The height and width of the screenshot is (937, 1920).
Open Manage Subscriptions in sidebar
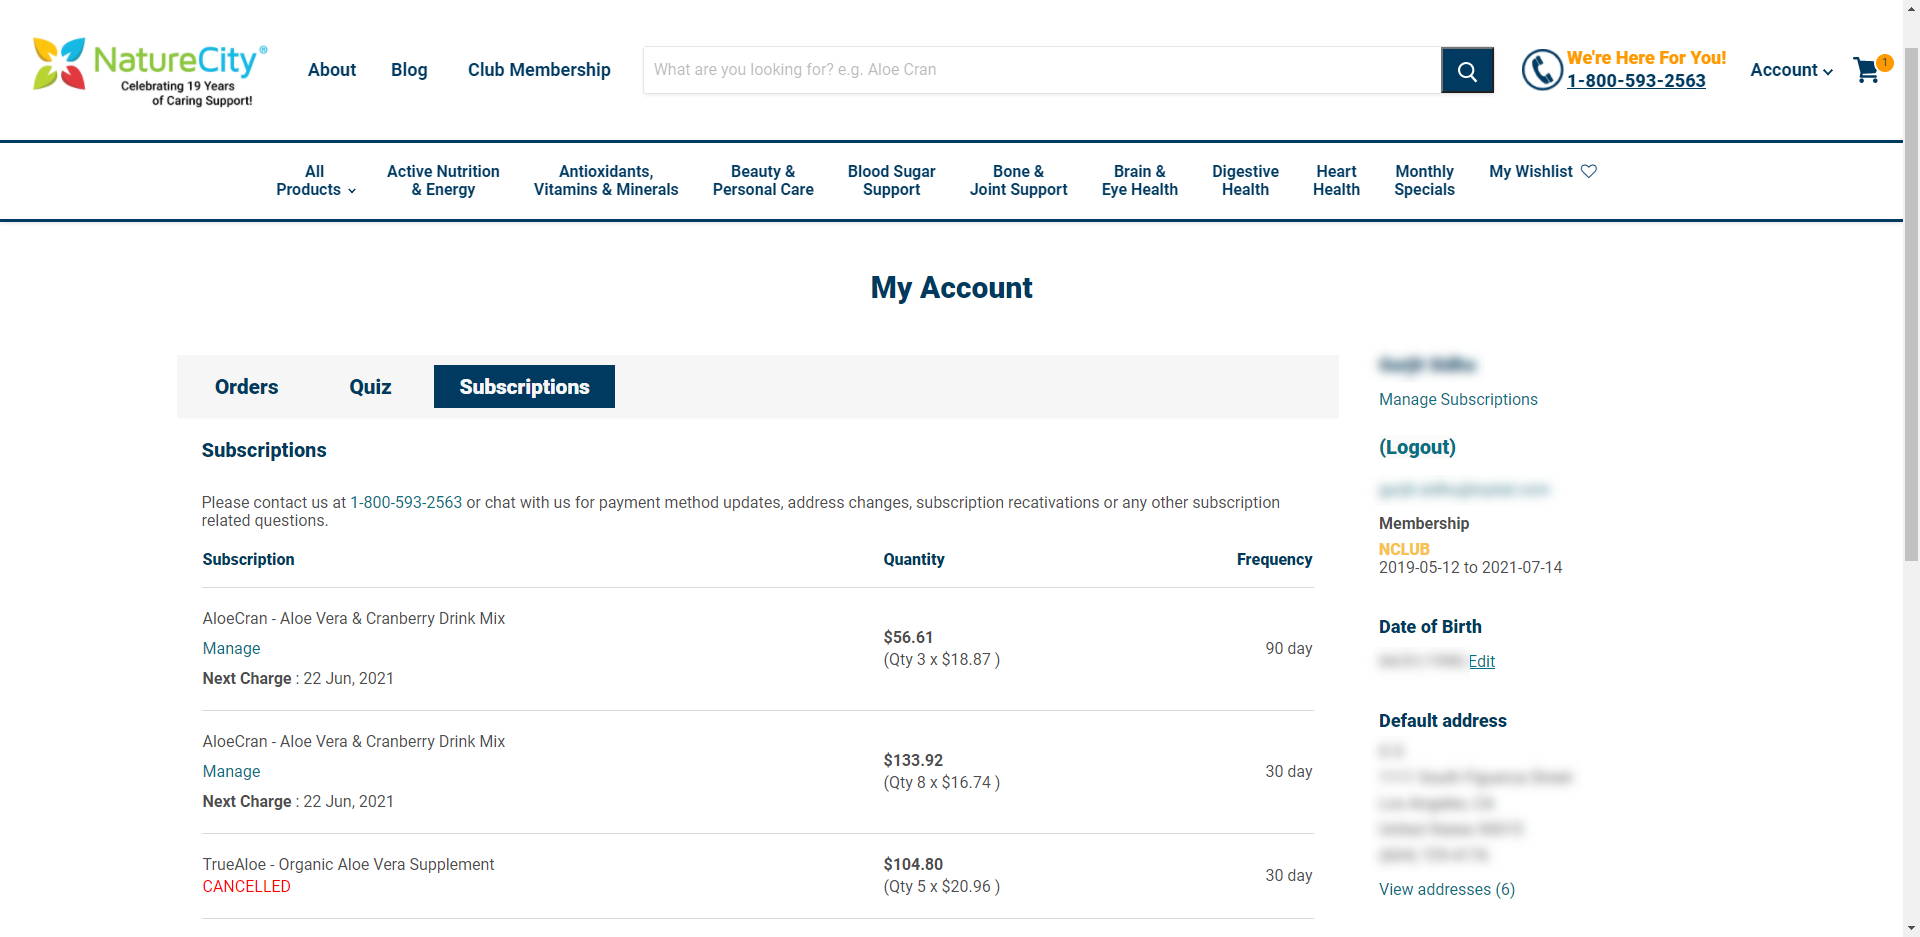(1458, 399)
